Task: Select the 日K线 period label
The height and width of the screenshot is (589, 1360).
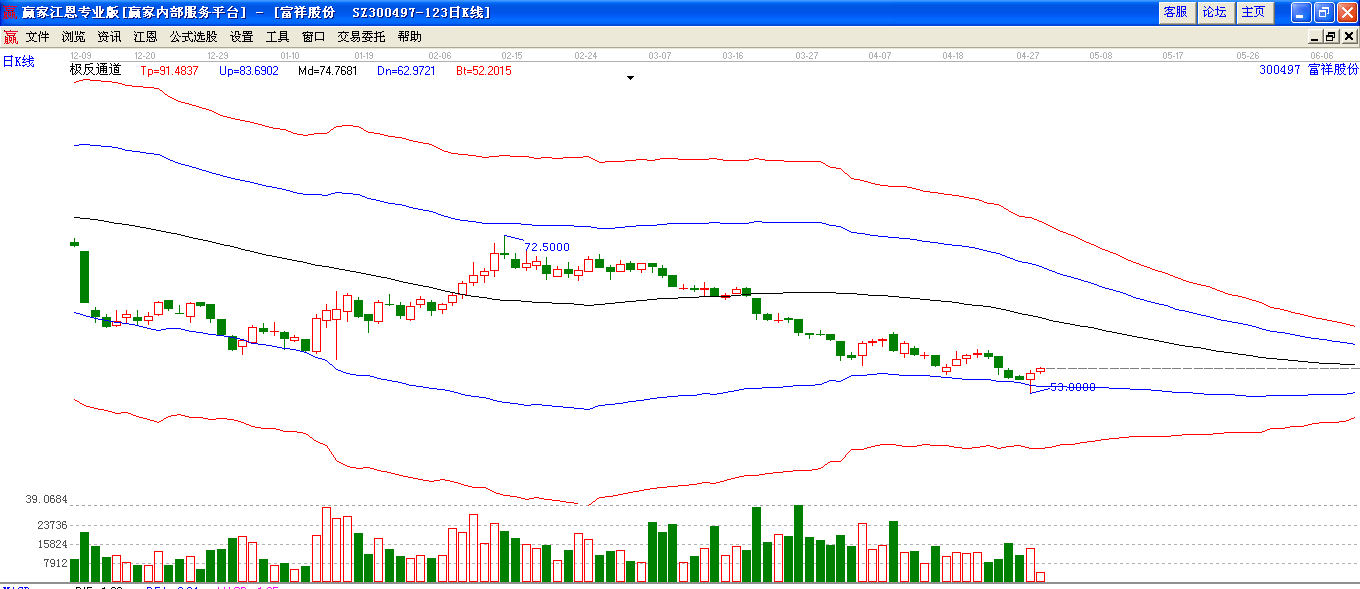Action: (x=19, y=62)
